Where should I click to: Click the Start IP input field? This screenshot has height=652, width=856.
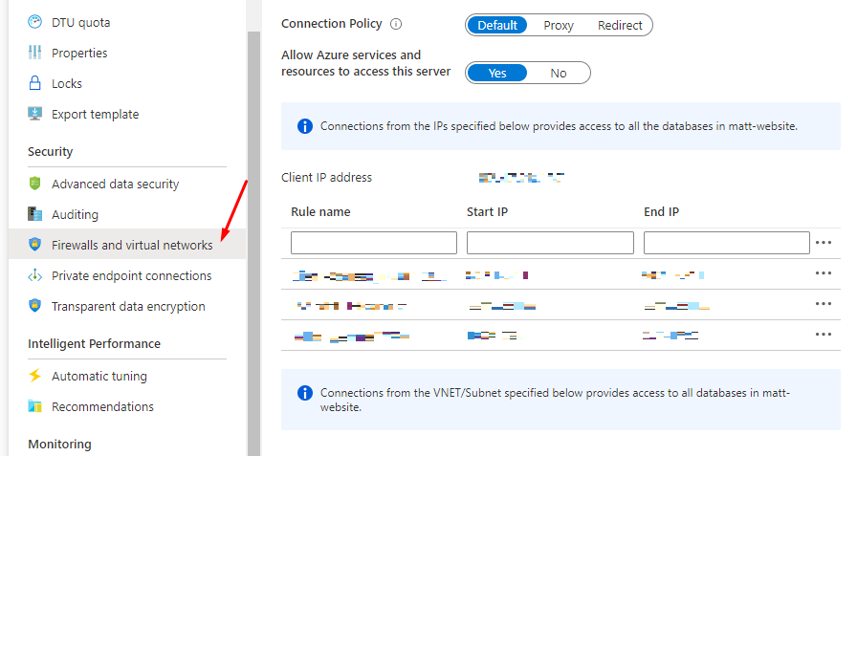click(550, 242)
